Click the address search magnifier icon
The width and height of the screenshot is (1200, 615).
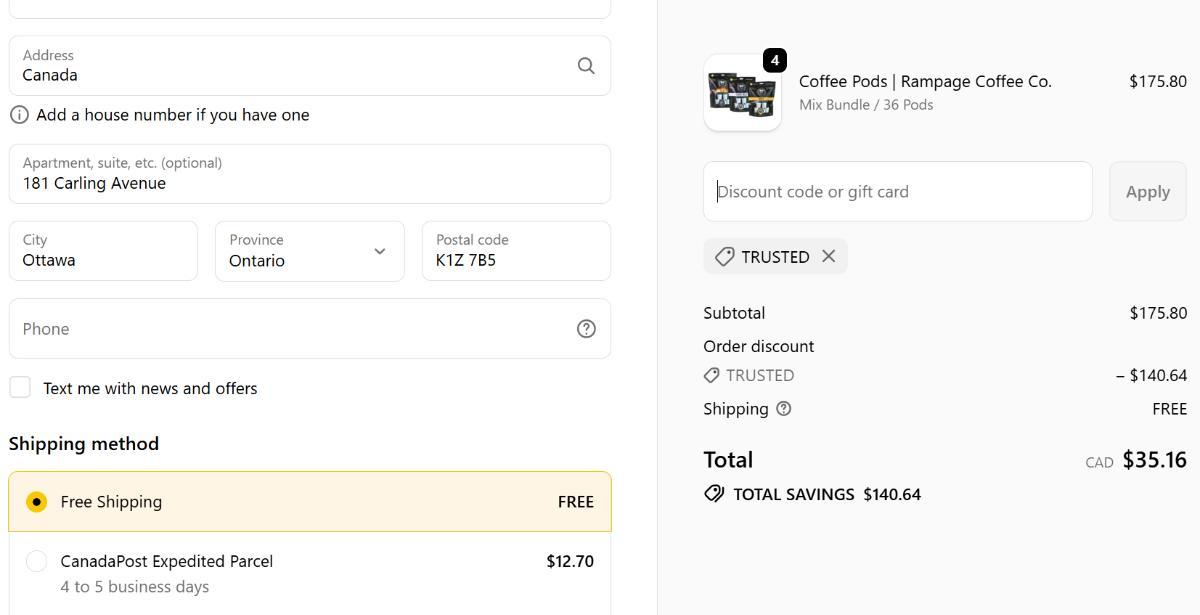(586, 66)
